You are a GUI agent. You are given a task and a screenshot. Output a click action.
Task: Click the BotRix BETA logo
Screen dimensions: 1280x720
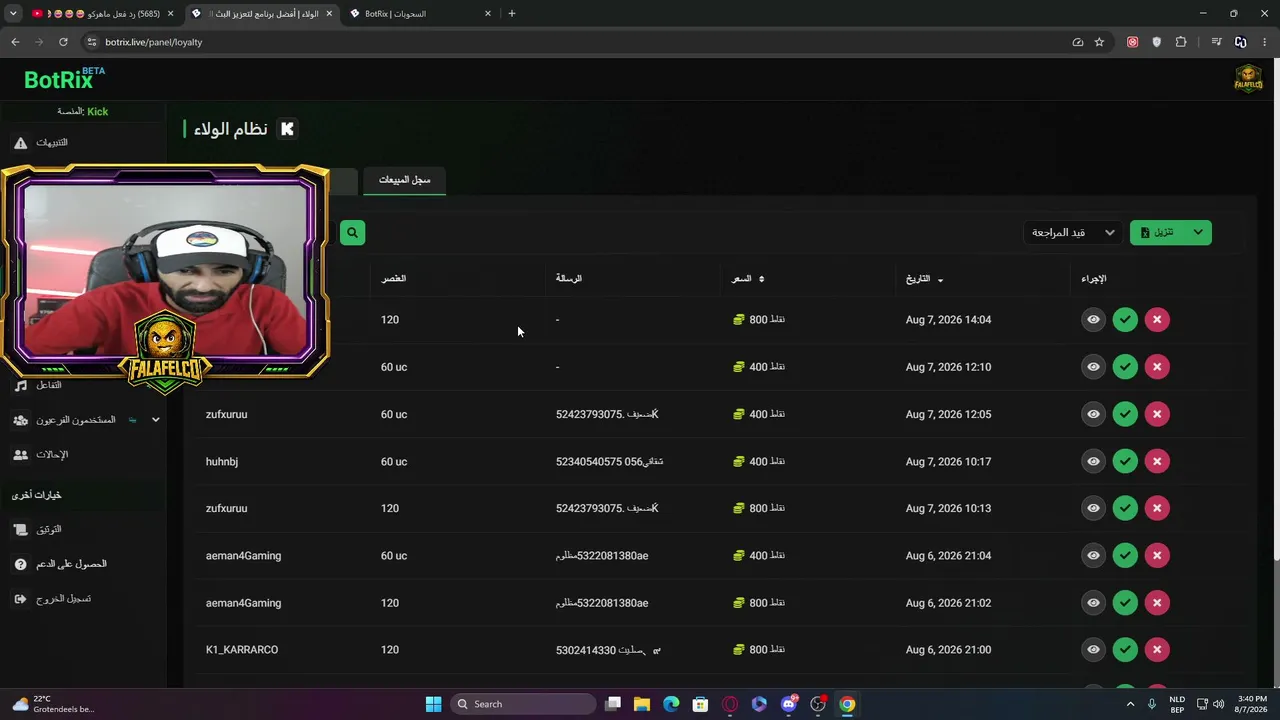[x=64, y=79]
